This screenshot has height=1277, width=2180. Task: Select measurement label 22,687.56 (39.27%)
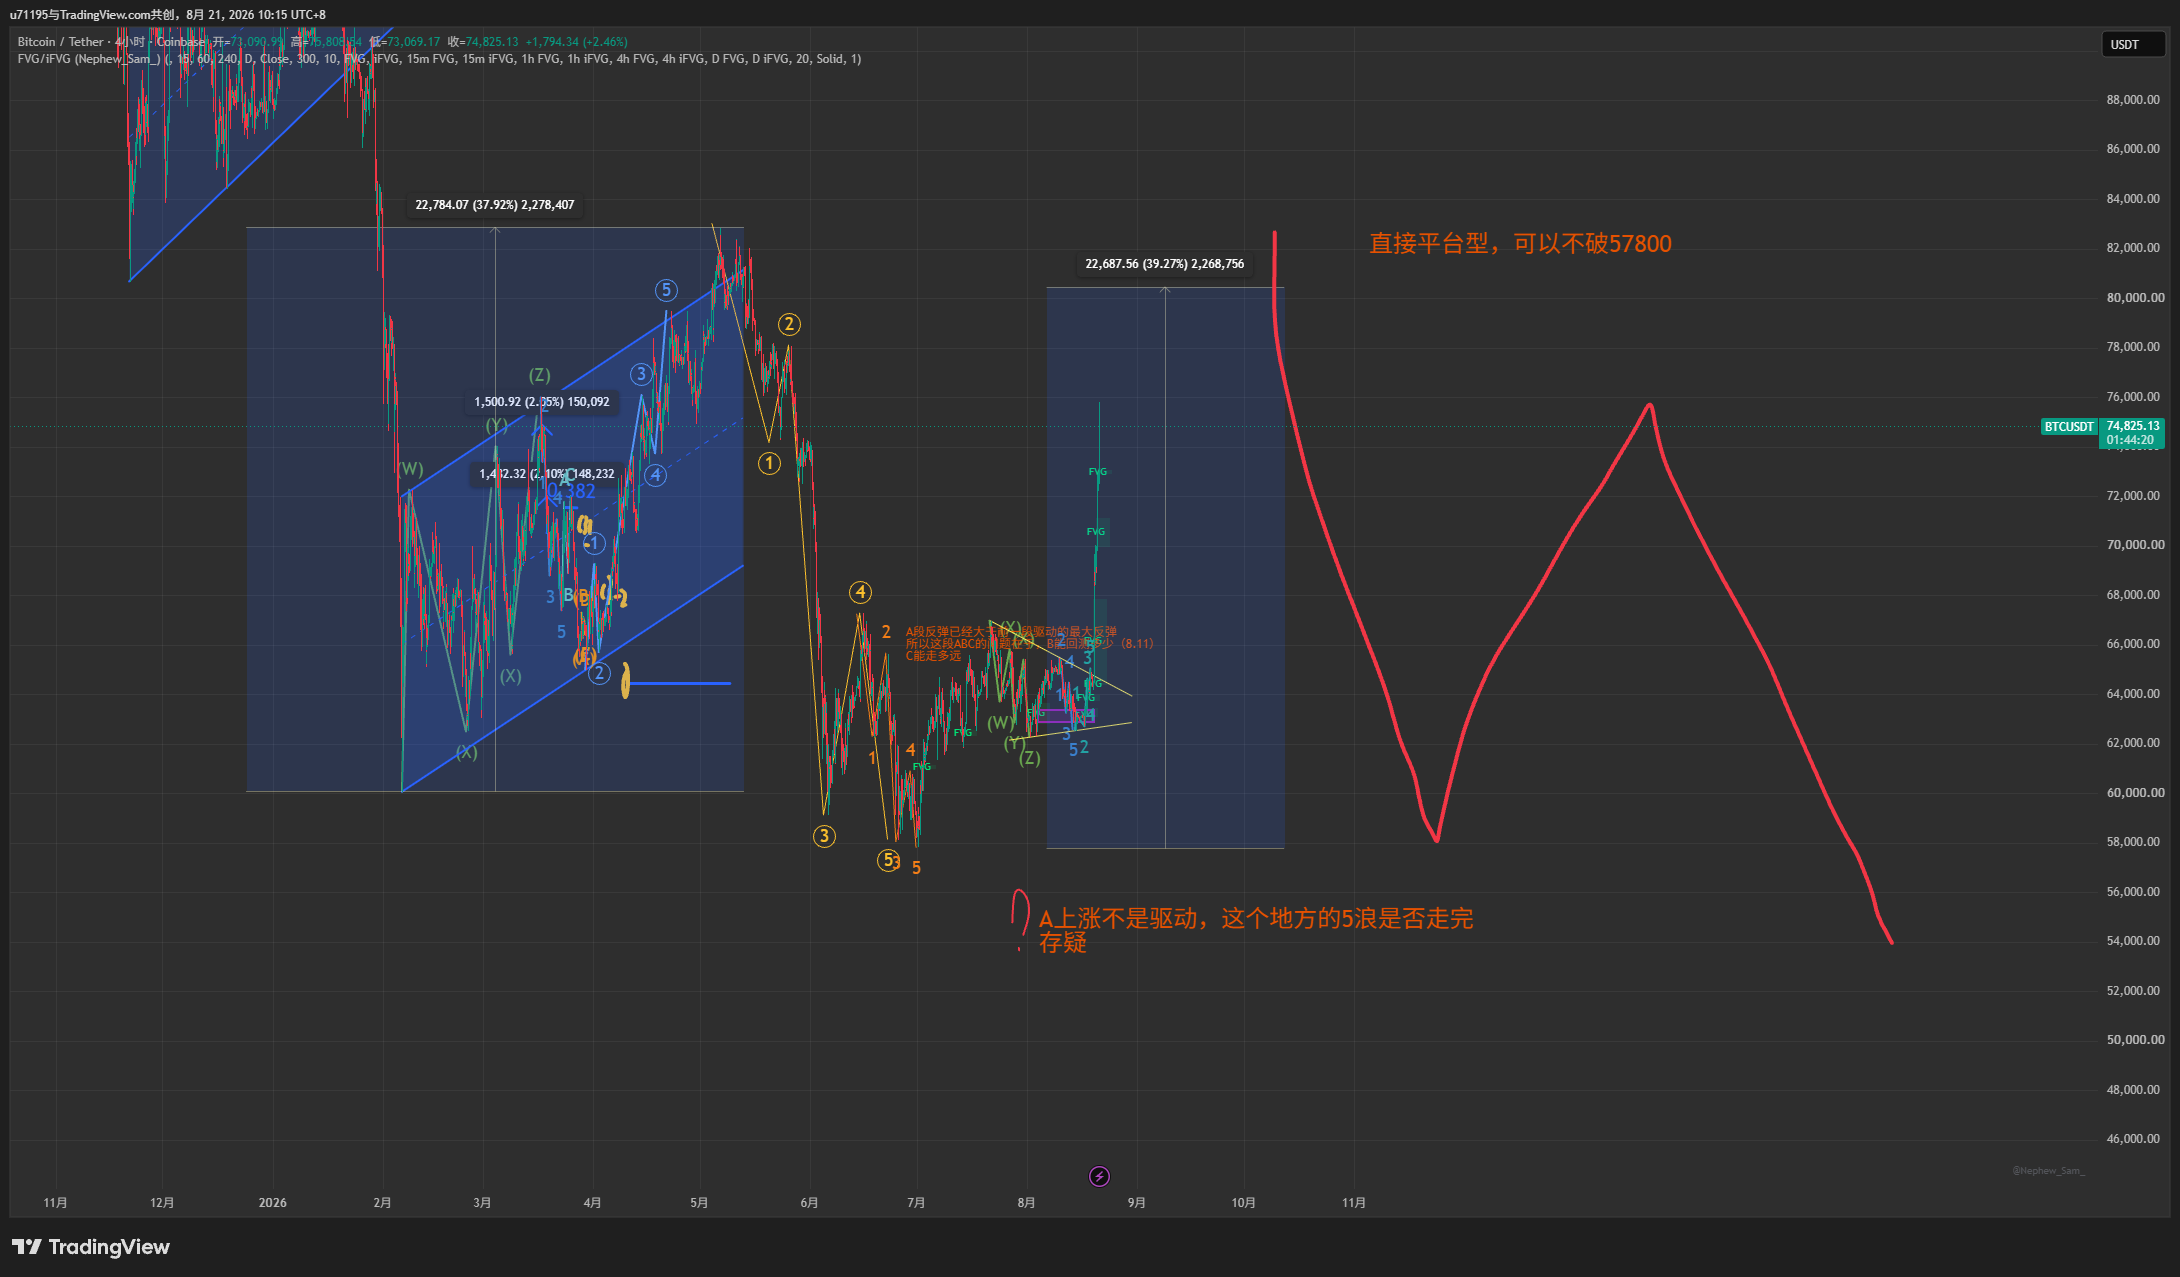(1165, 264)
